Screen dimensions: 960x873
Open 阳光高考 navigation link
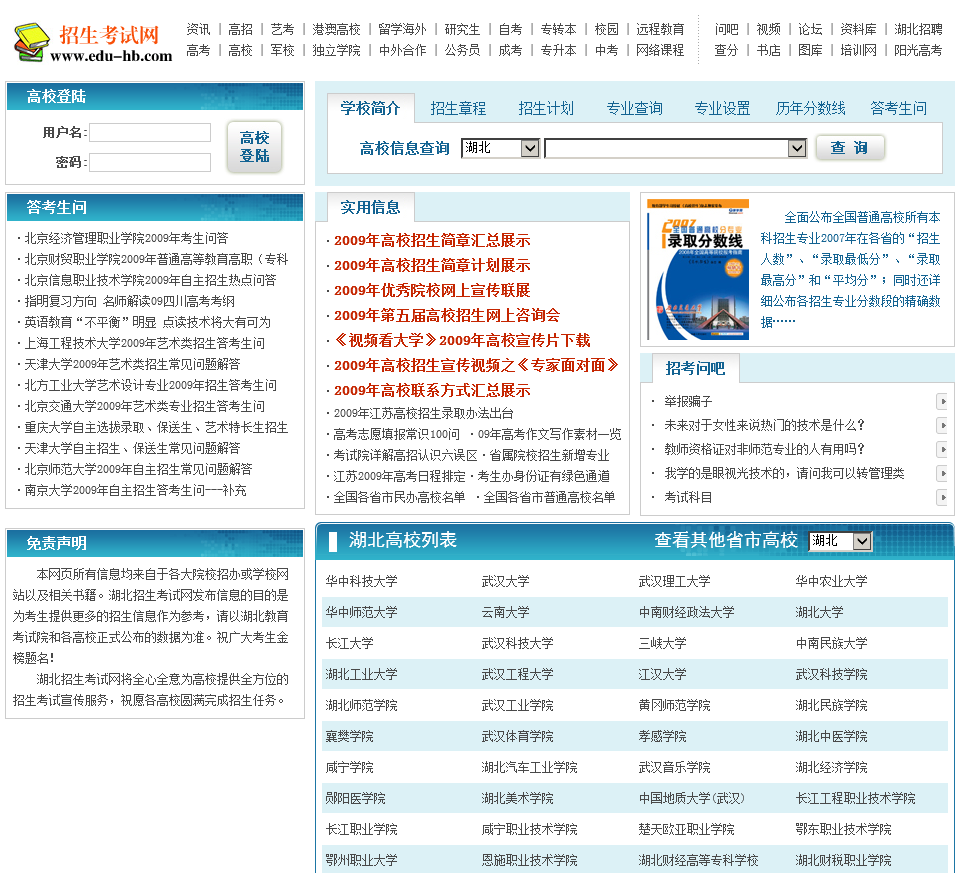(x=918, y=50)
